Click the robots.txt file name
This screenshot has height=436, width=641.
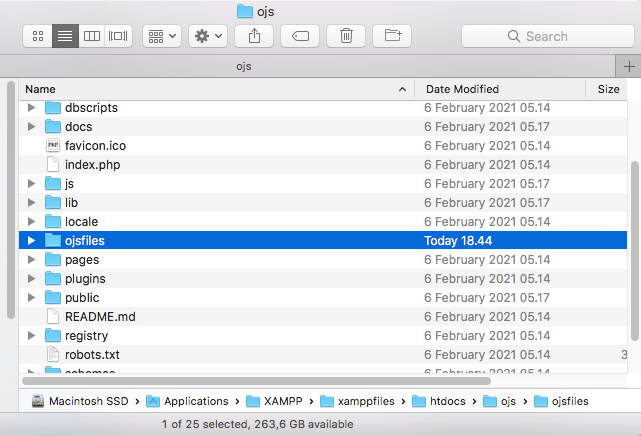(92, 355)
